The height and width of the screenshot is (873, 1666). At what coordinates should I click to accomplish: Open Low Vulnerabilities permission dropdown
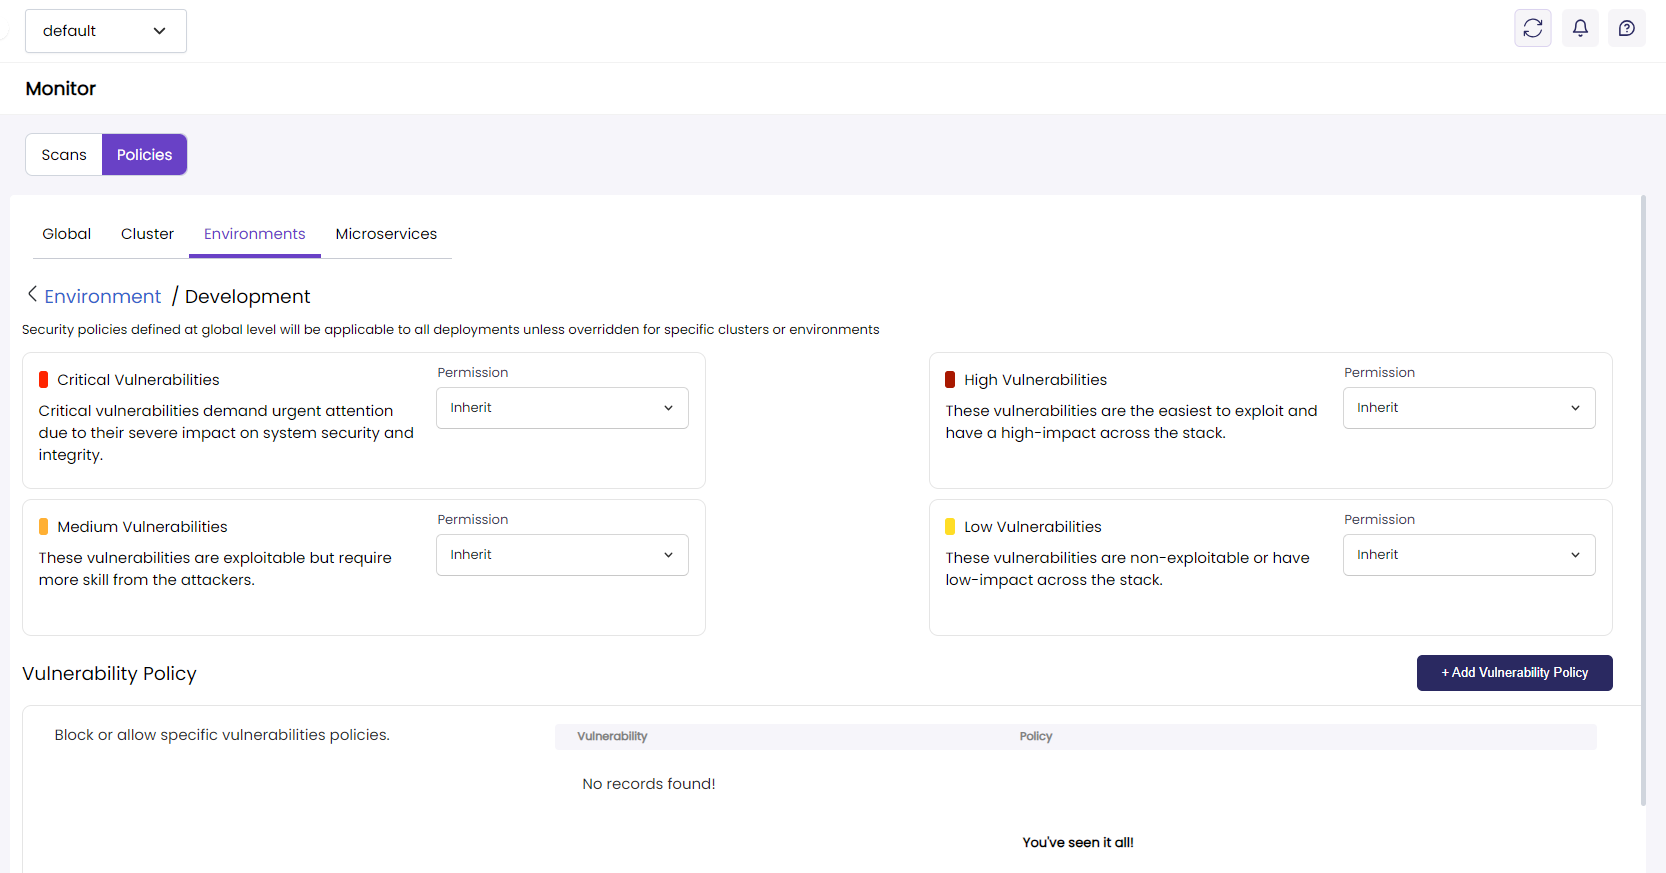click(x=1468, y=555)
